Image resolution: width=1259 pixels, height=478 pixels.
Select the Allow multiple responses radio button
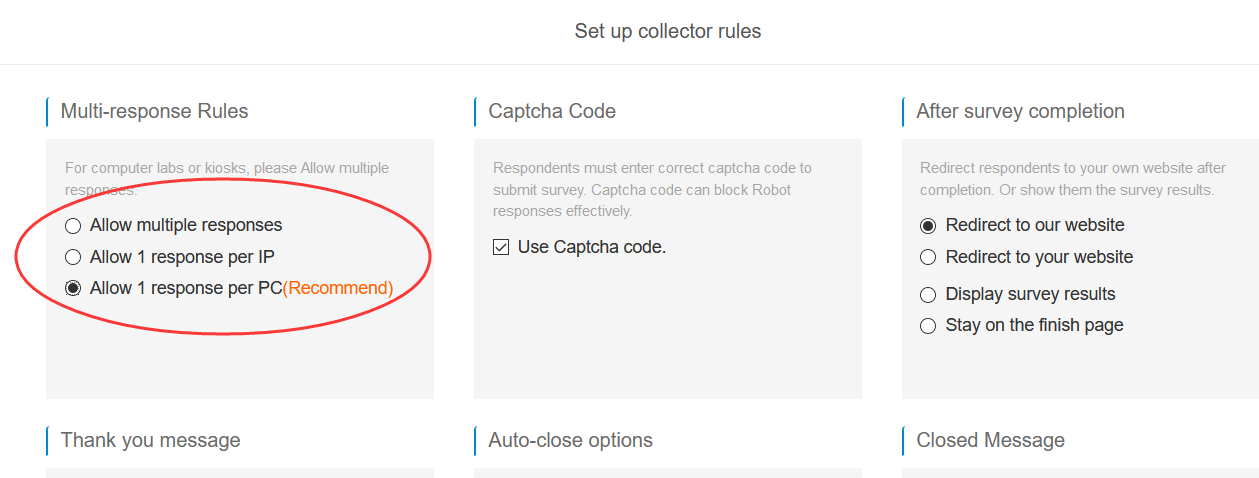(73, 226)
